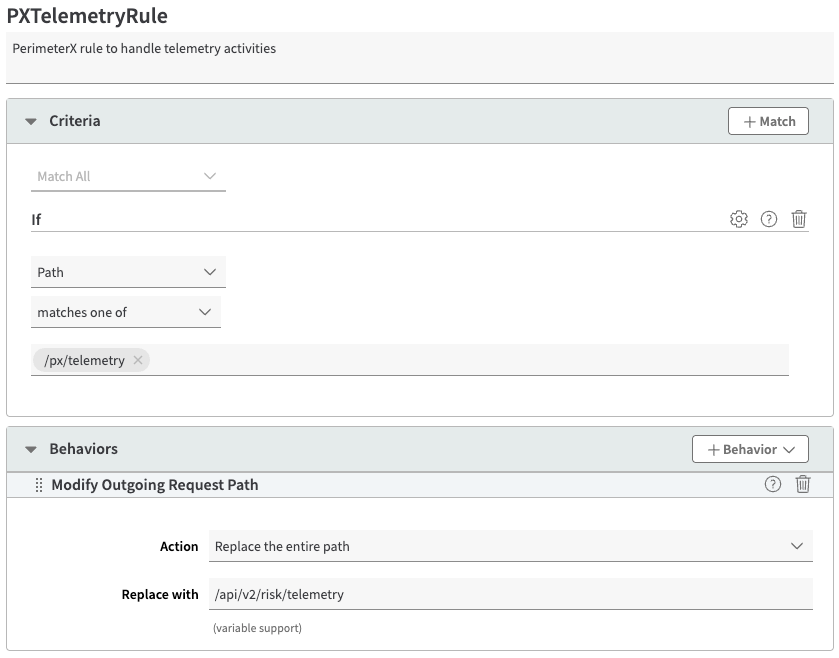Viewport: 839px width, 658px height.
Task: Click the PXTelemetryRule rule title
Action: pyautogui.click(x=87, y=16)
